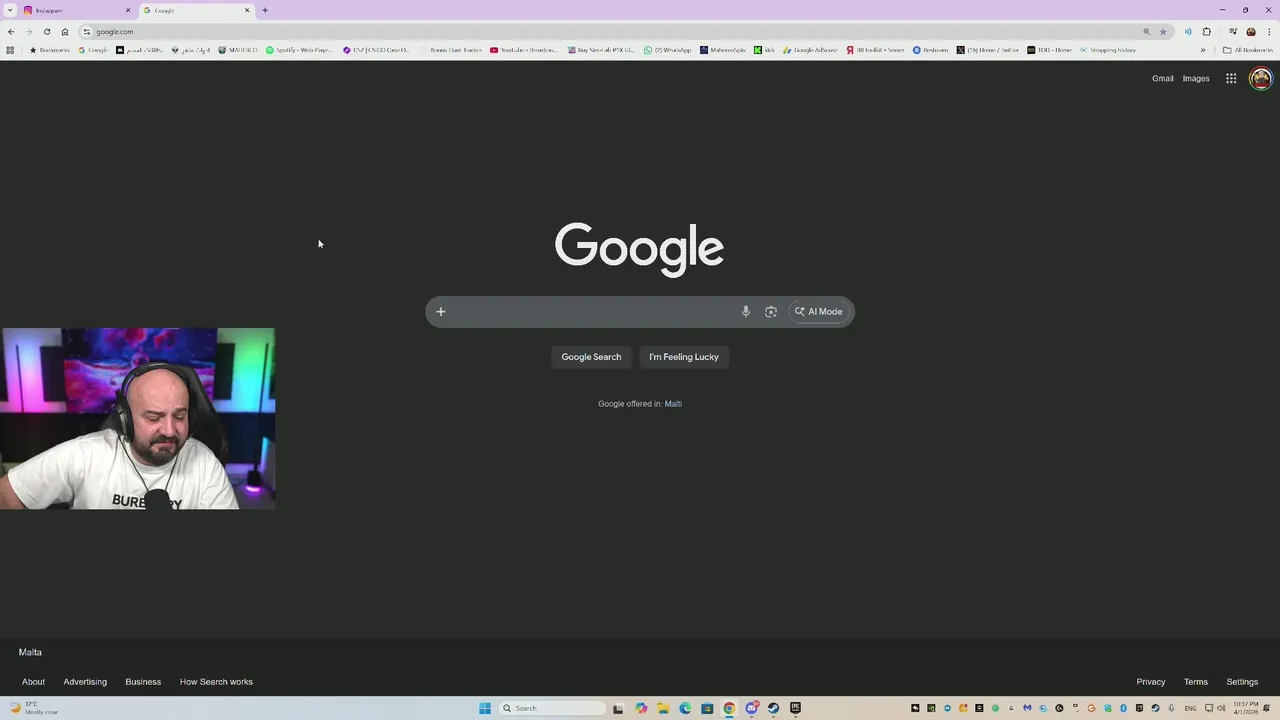Show more bookmarks chevron
This screenshot has height=720, width=1280.
pyautogui.click(x=1203, y=50)
